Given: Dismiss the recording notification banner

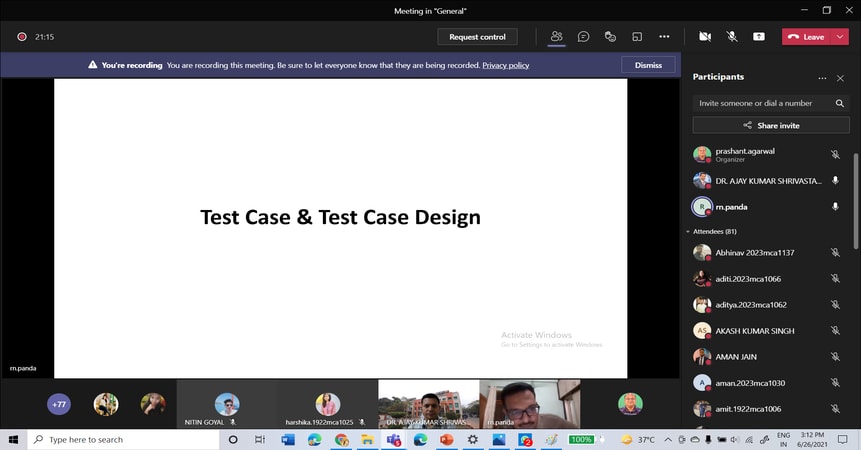Looking at the screenshot, I should [648, 65].
